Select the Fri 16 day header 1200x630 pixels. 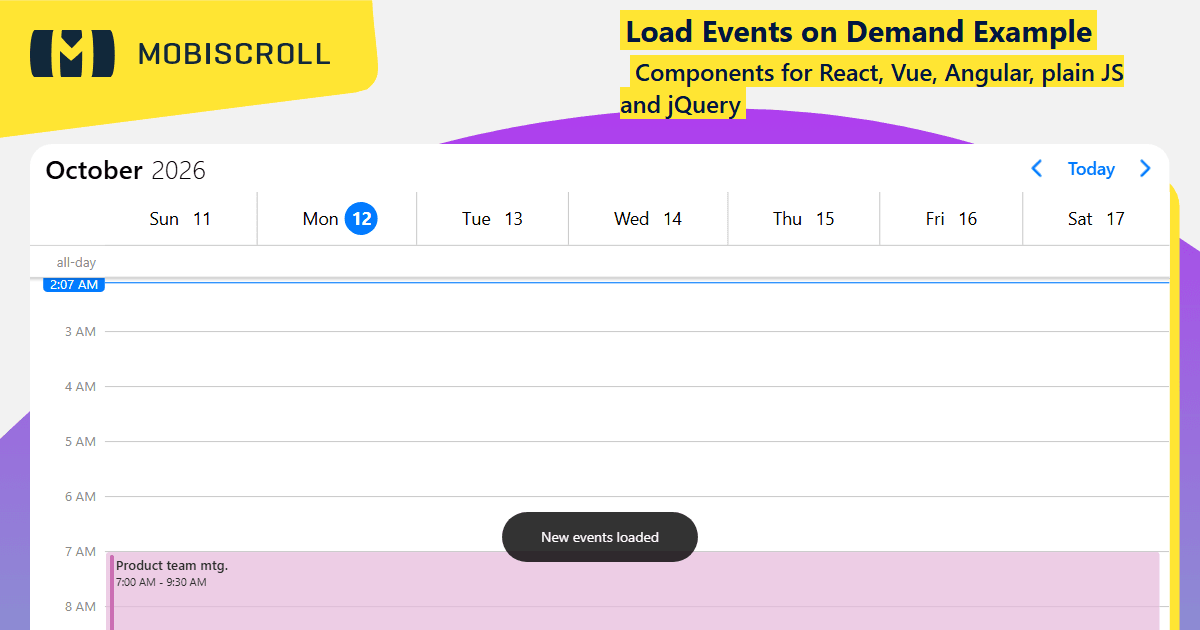tap(951, 219)
